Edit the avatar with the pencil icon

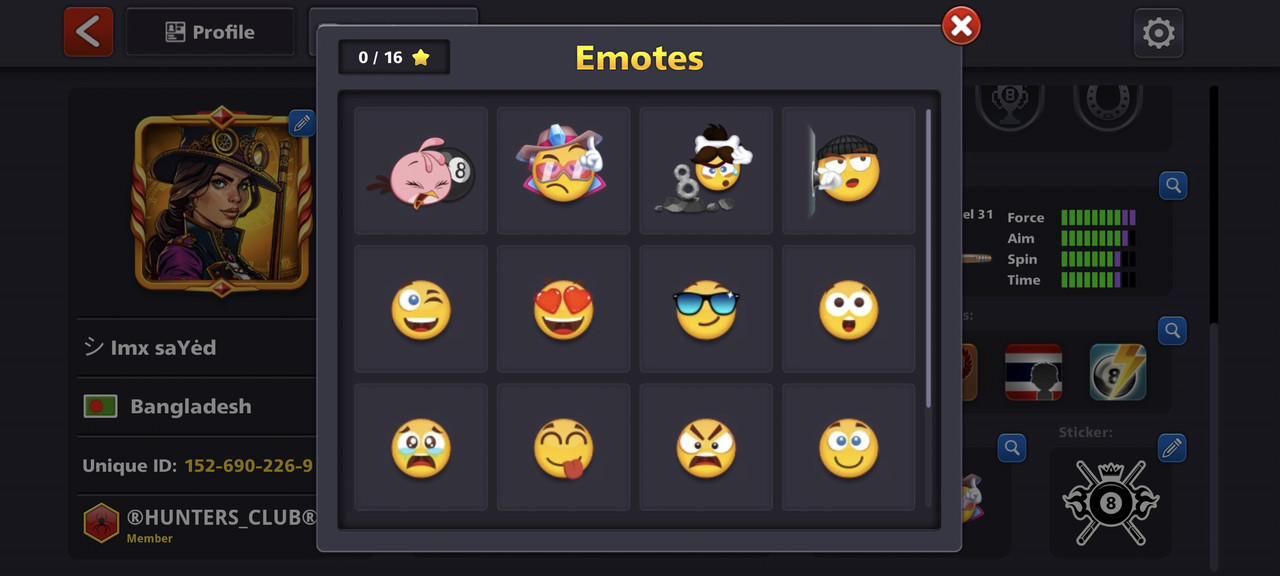[302, 123]
